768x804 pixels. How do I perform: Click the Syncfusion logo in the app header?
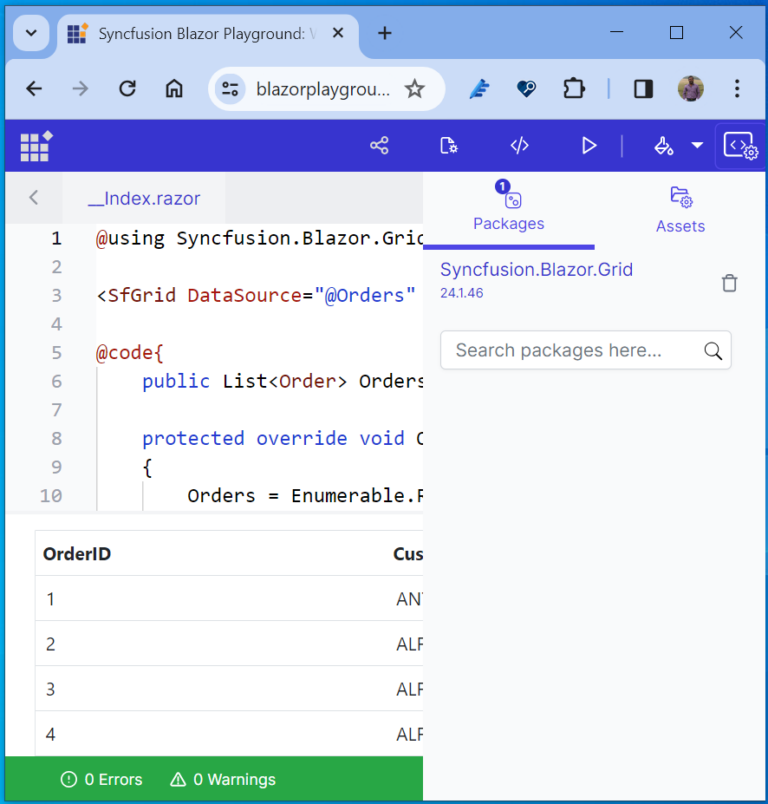tap(36, 147)
